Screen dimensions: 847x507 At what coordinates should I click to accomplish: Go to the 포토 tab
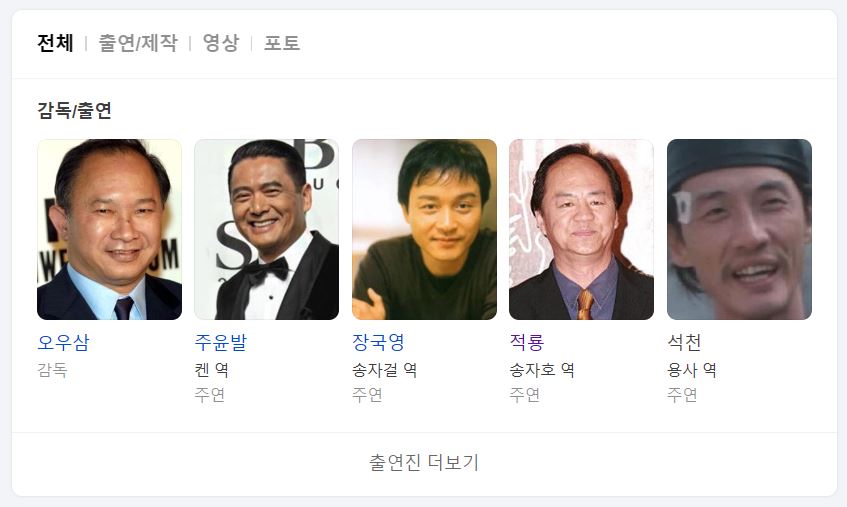[281, 43]
